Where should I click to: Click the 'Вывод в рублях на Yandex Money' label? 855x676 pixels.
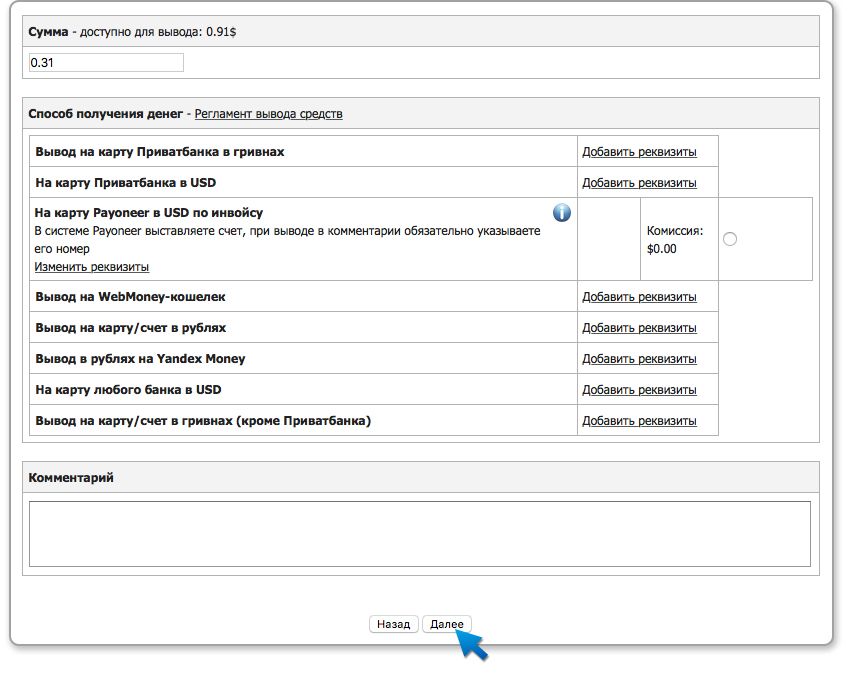coord(140,359)
